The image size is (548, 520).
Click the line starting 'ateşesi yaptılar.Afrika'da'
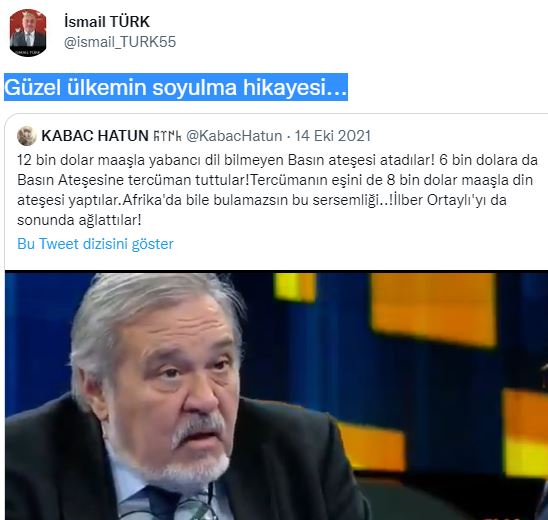pos(262,200)
